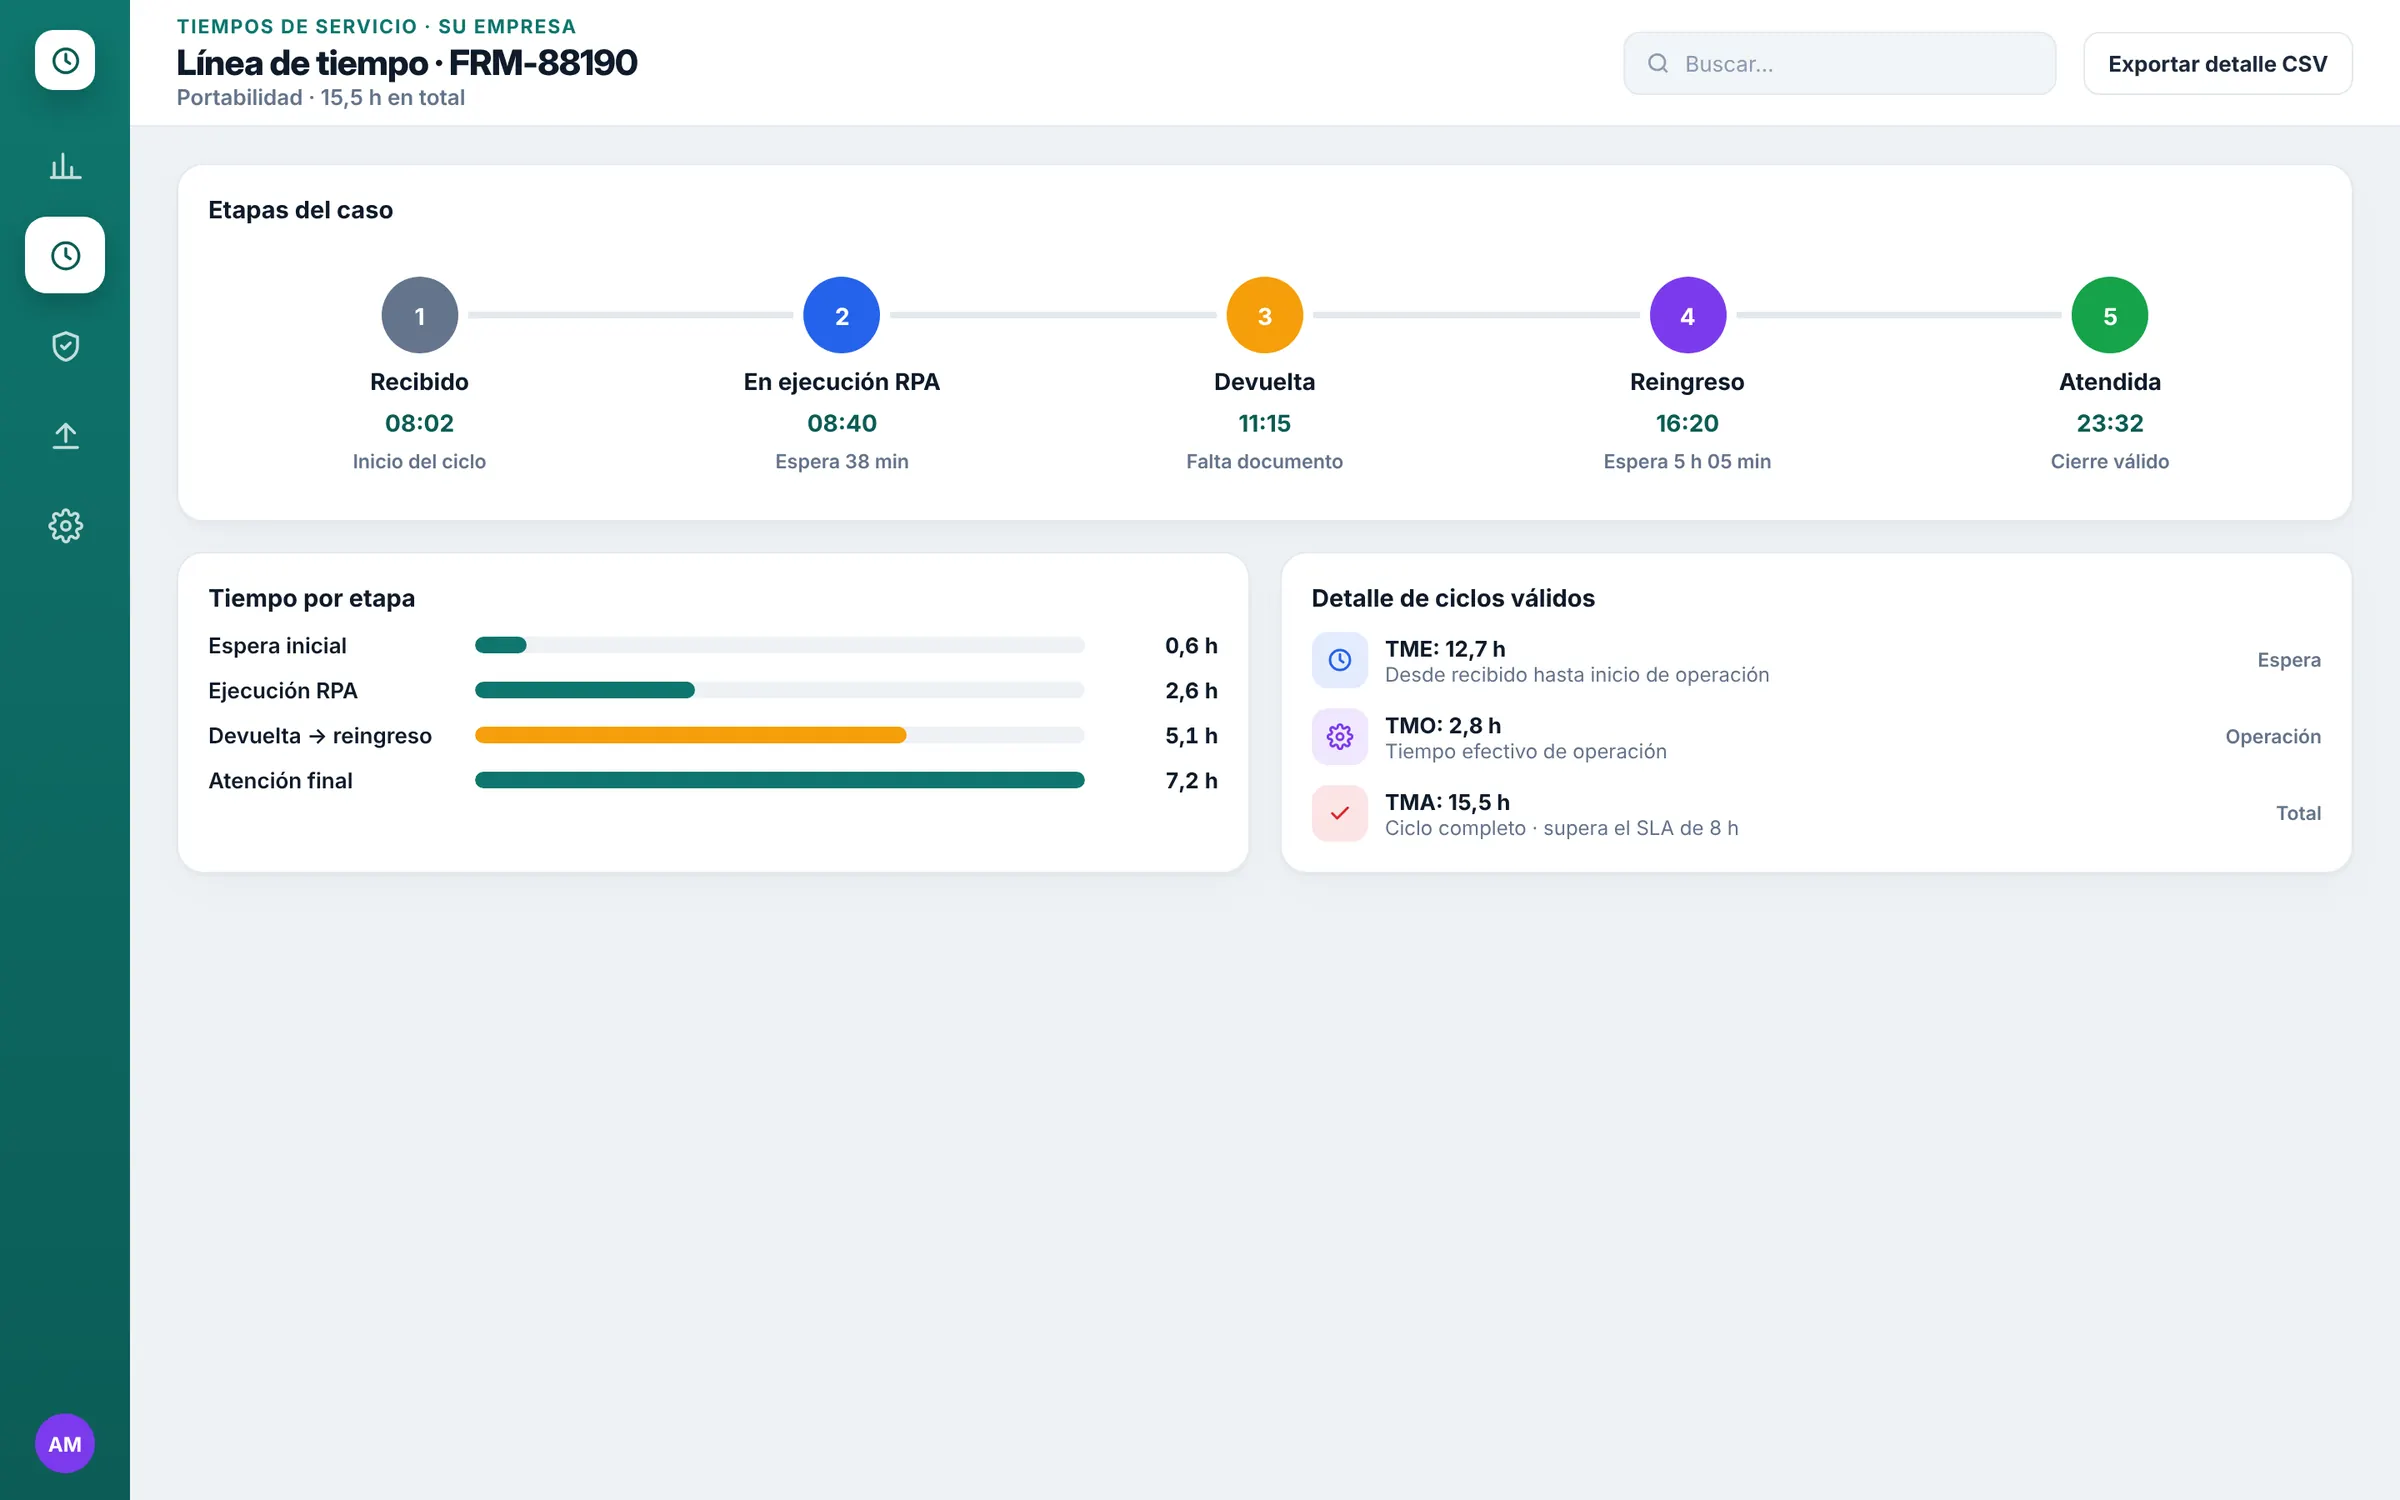Select the active clock timeline sidebar icon
This screenshot has width=2400, height=1500.
65,255
